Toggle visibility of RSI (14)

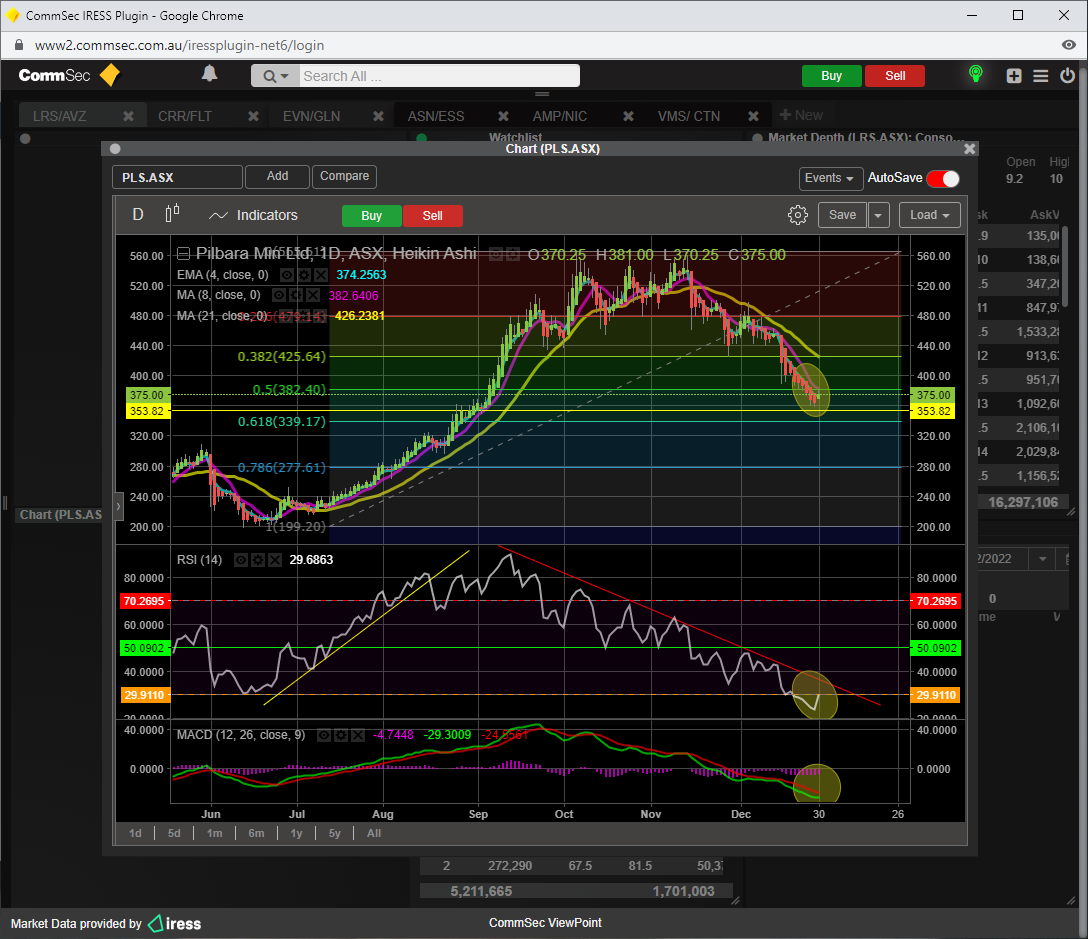241,560
